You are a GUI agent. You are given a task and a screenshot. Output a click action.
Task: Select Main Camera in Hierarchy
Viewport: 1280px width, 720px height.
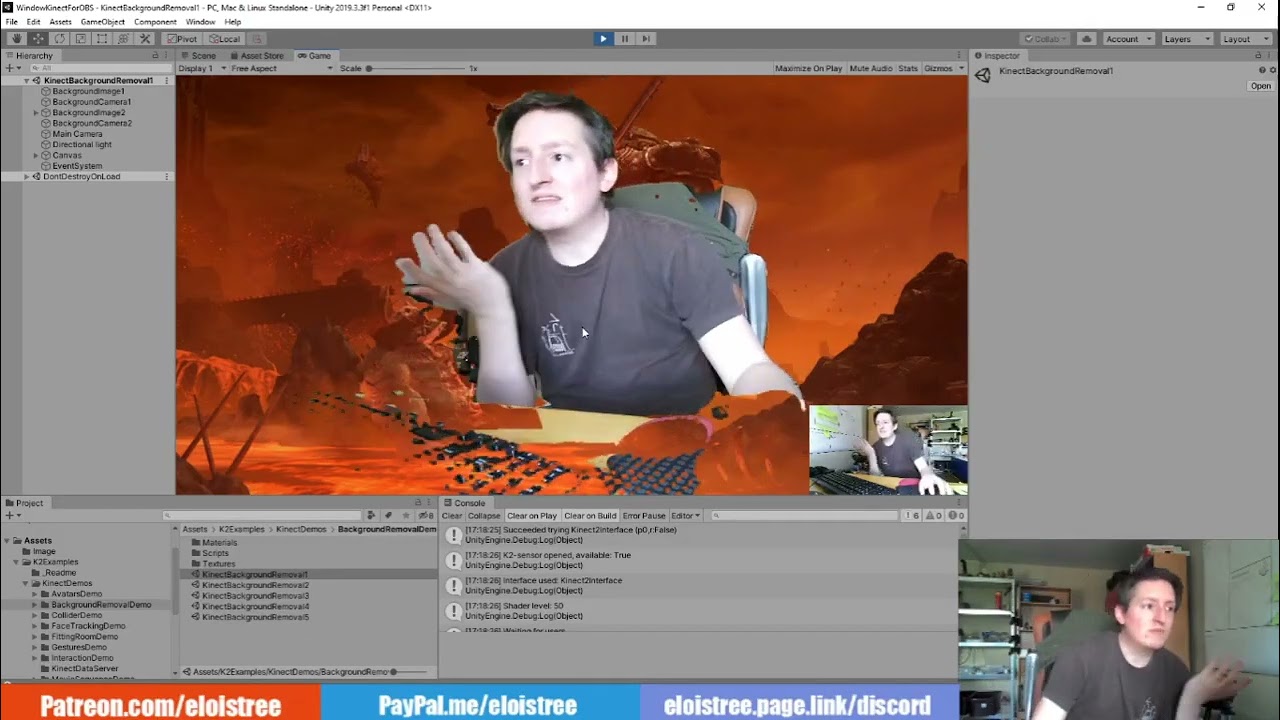(77, 134)
